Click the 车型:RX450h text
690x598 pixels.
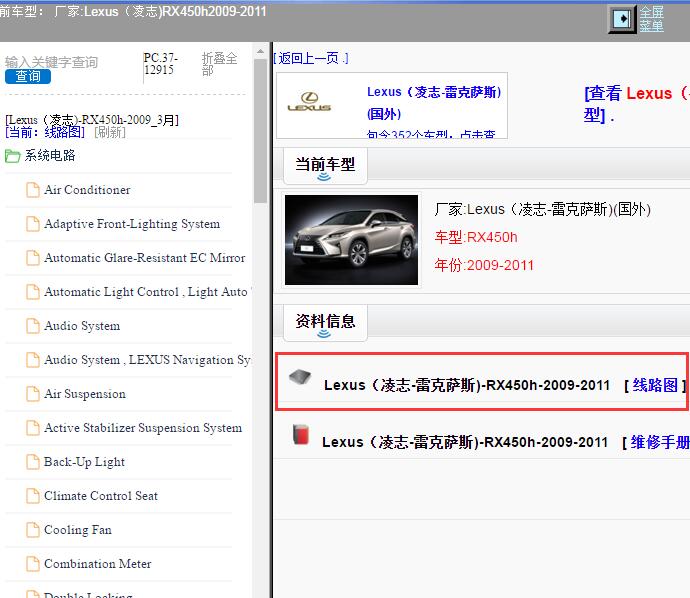[x=476, y=237]
